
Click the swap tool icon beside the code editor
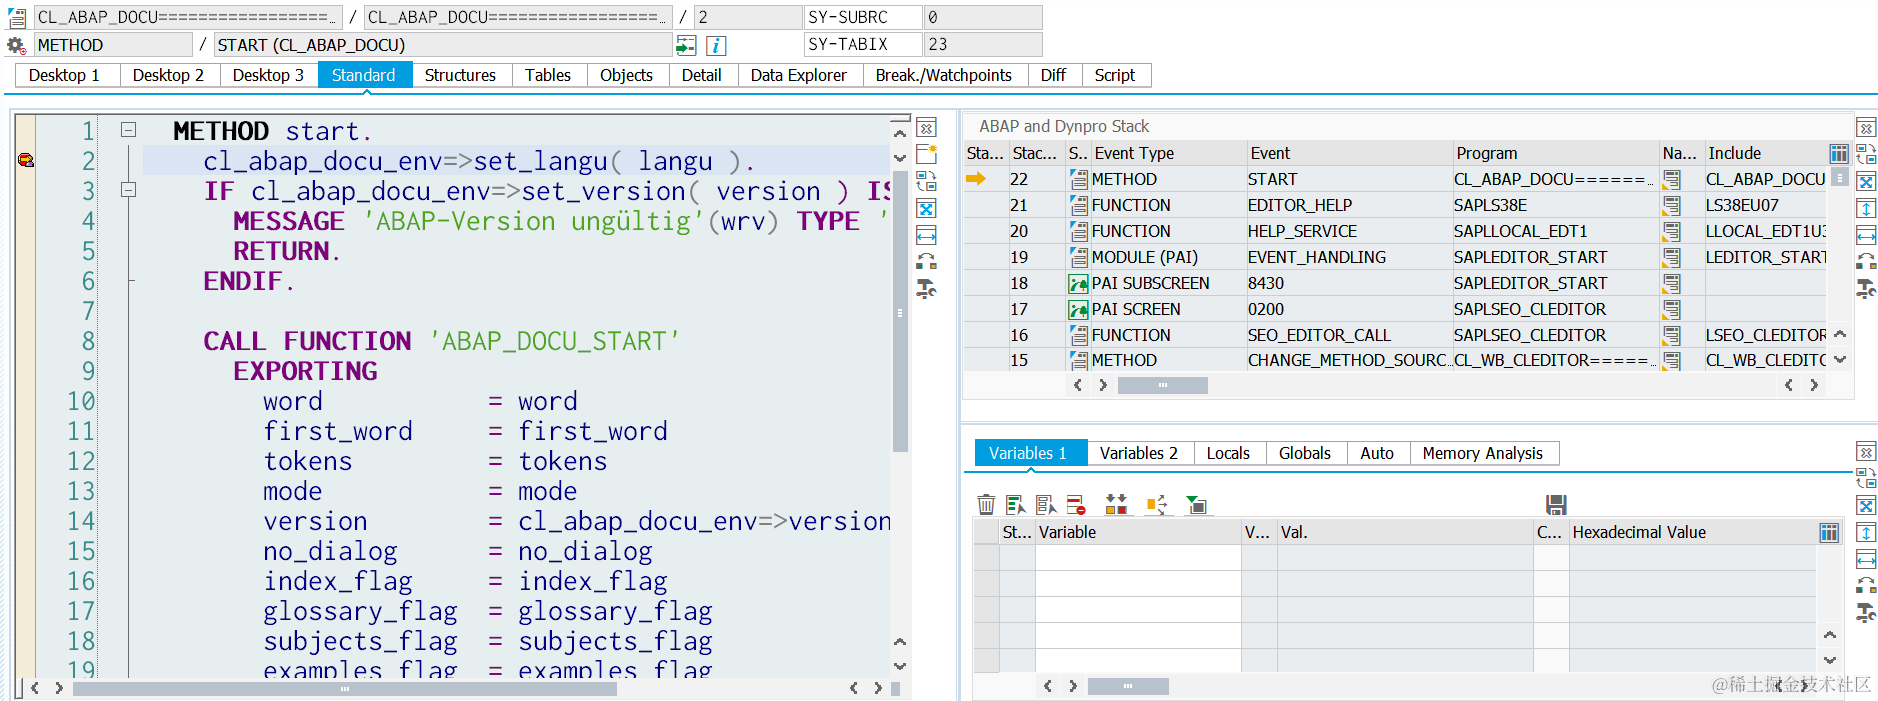coord(926,262)
